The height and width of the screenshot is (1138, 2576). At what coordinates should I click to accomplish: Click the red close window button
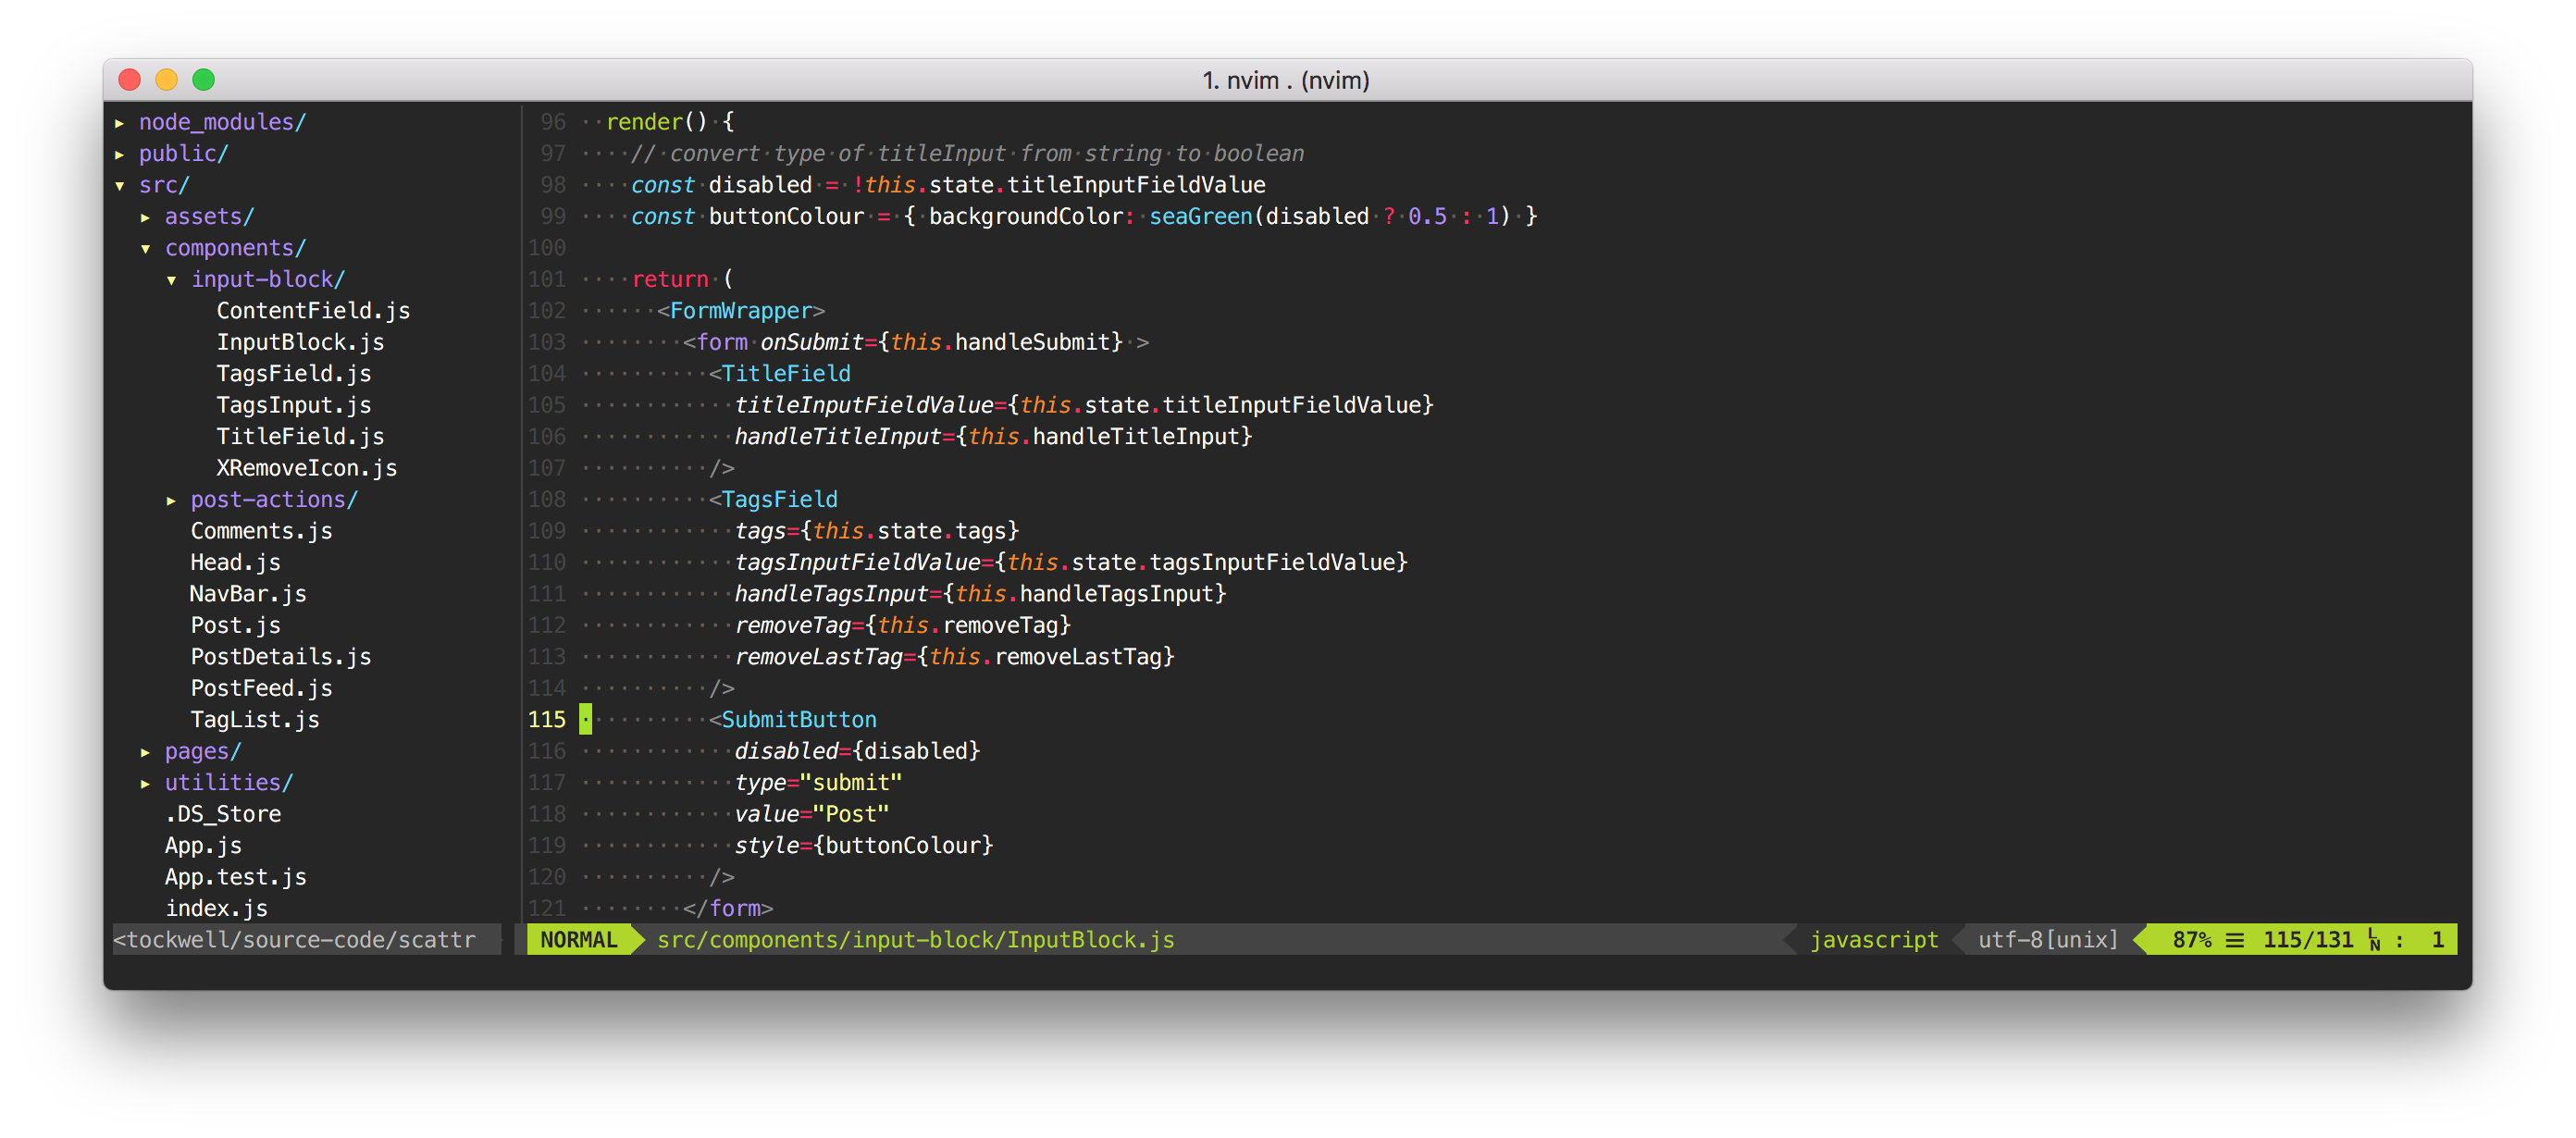coord(129,80)
